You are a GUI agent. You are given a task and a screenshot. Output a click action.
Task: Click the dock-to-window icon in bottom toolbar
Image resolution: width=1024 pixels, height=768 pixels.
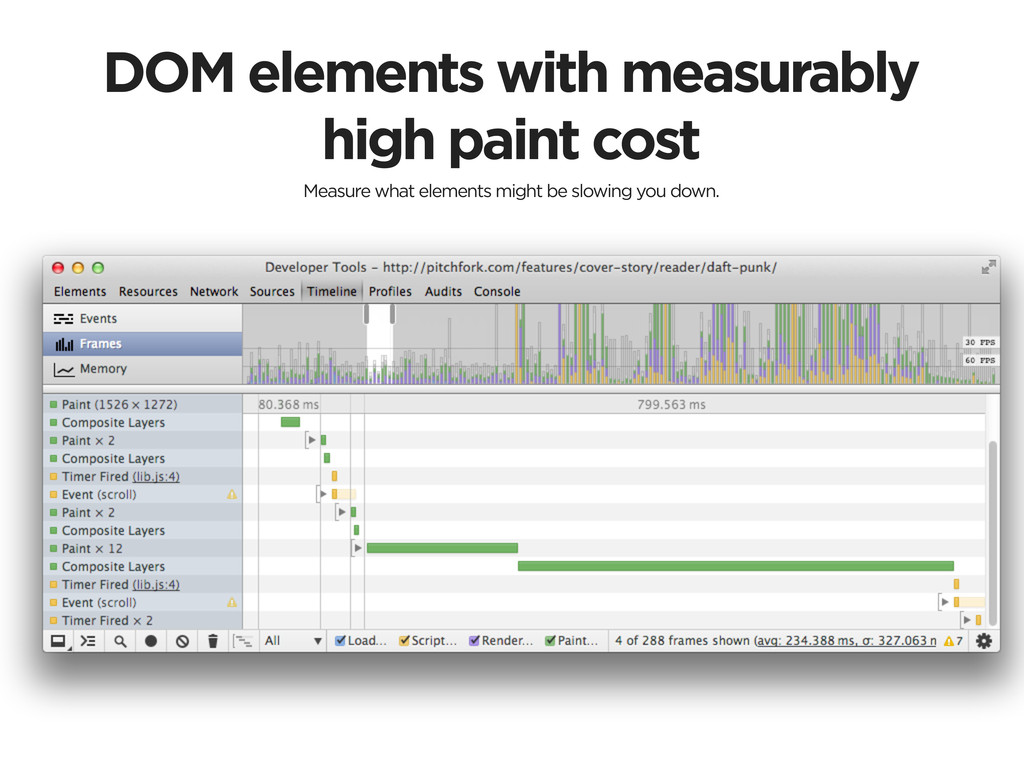(60, 641)
